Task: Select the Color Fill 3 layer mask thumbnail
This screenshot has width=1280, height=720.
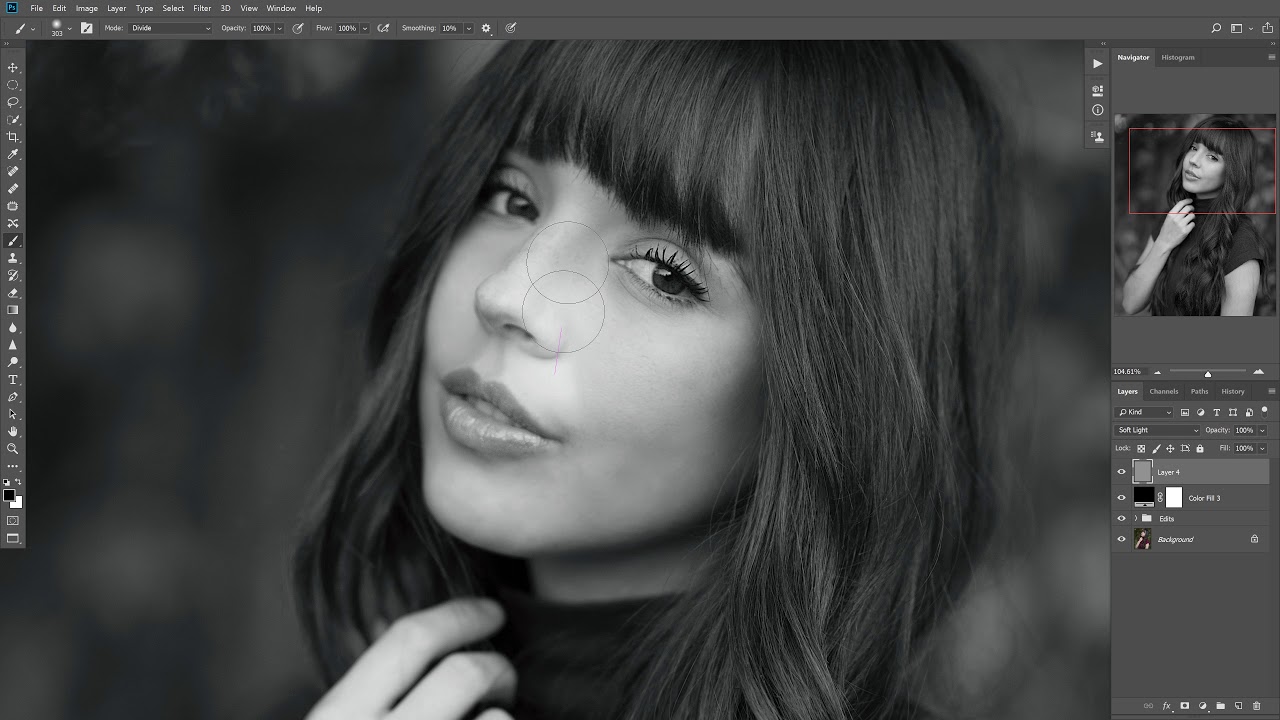Action: [1174, 498]
